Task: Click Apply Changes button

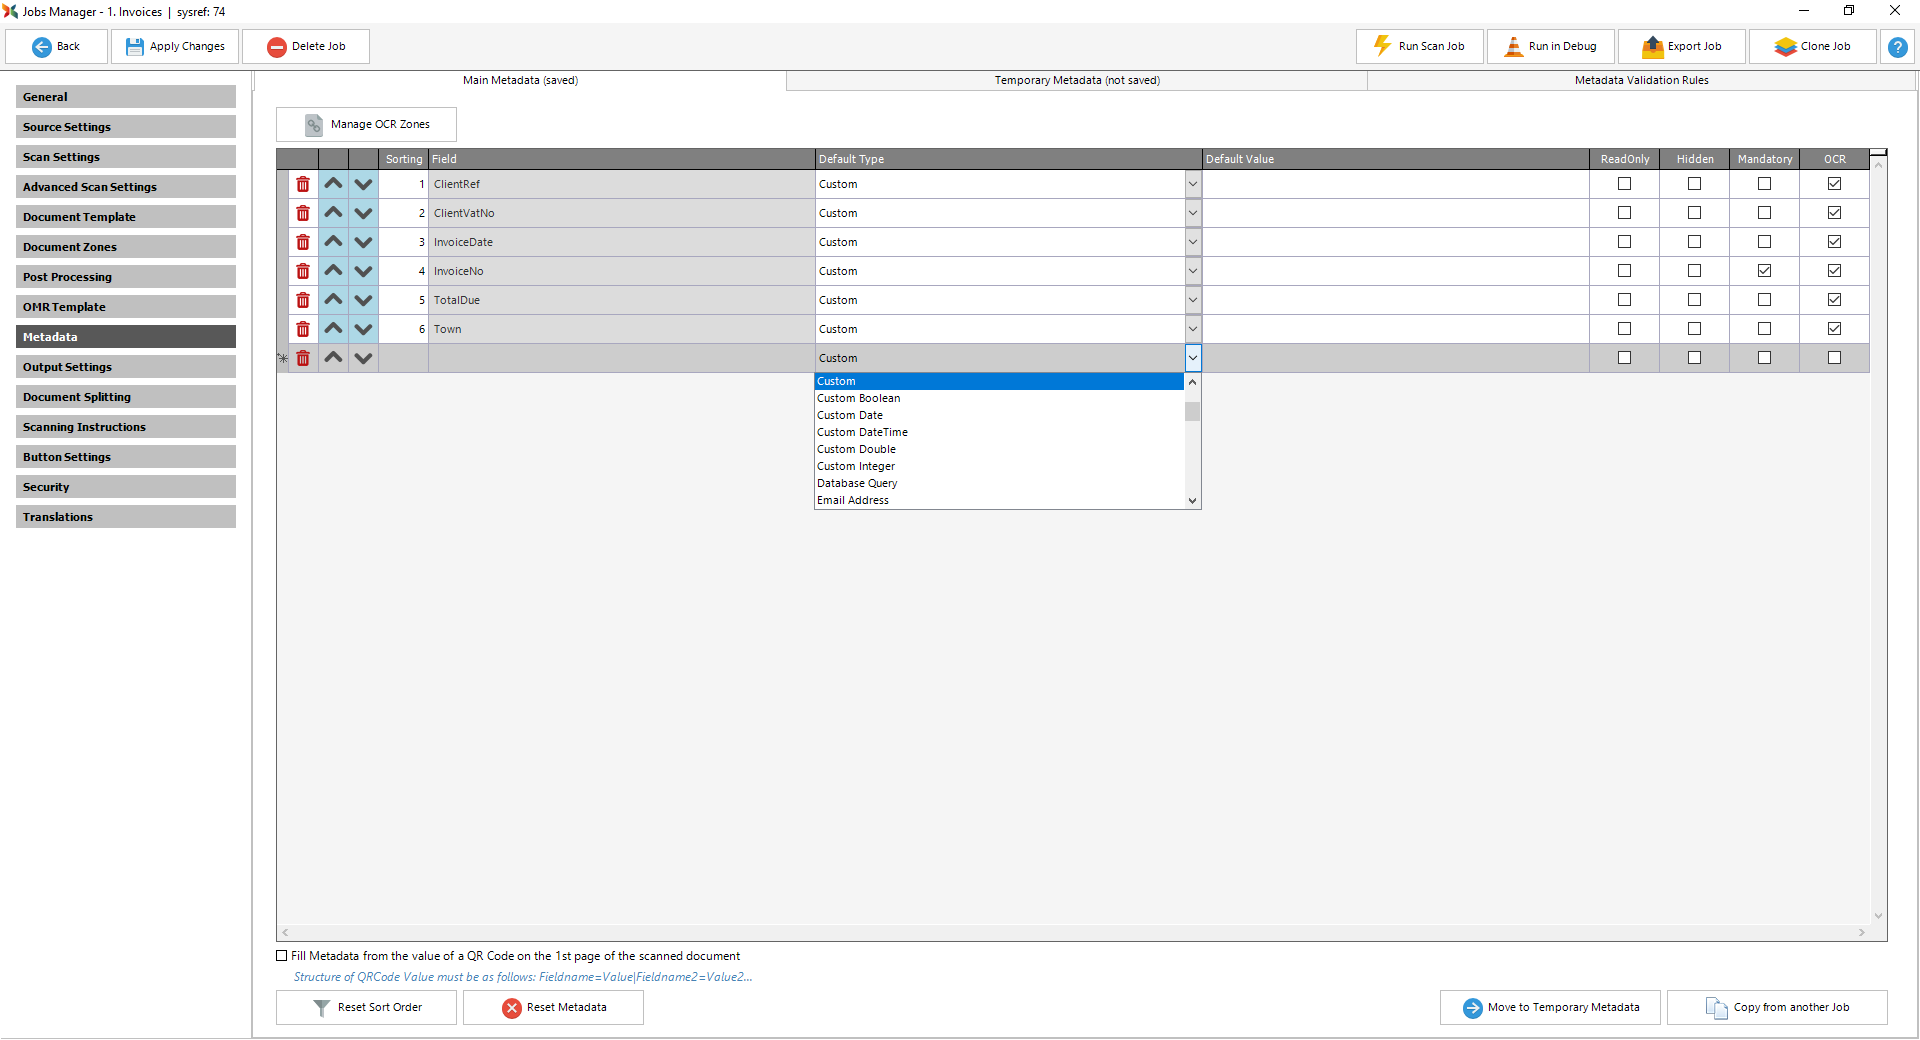Action: coord(175,47)
